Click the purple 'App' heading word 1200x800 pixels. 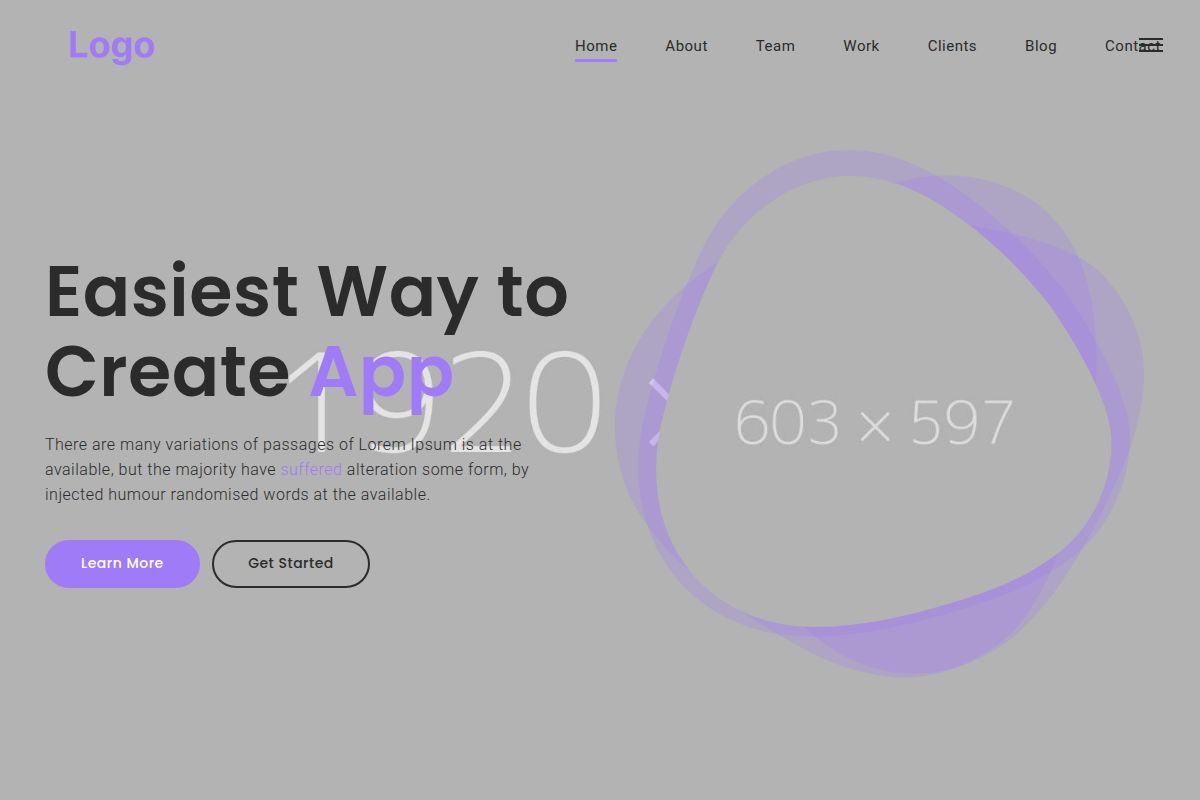click(x=380, y=371)
